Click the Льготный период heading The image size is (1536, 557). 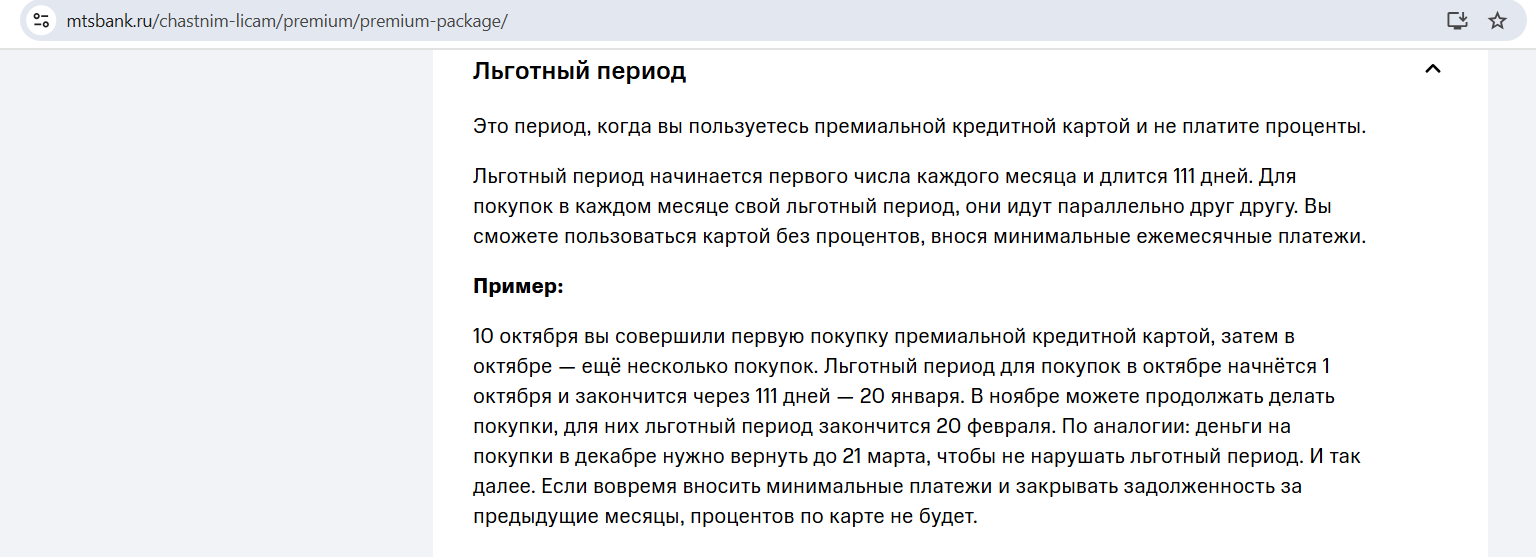pos(579,71)
